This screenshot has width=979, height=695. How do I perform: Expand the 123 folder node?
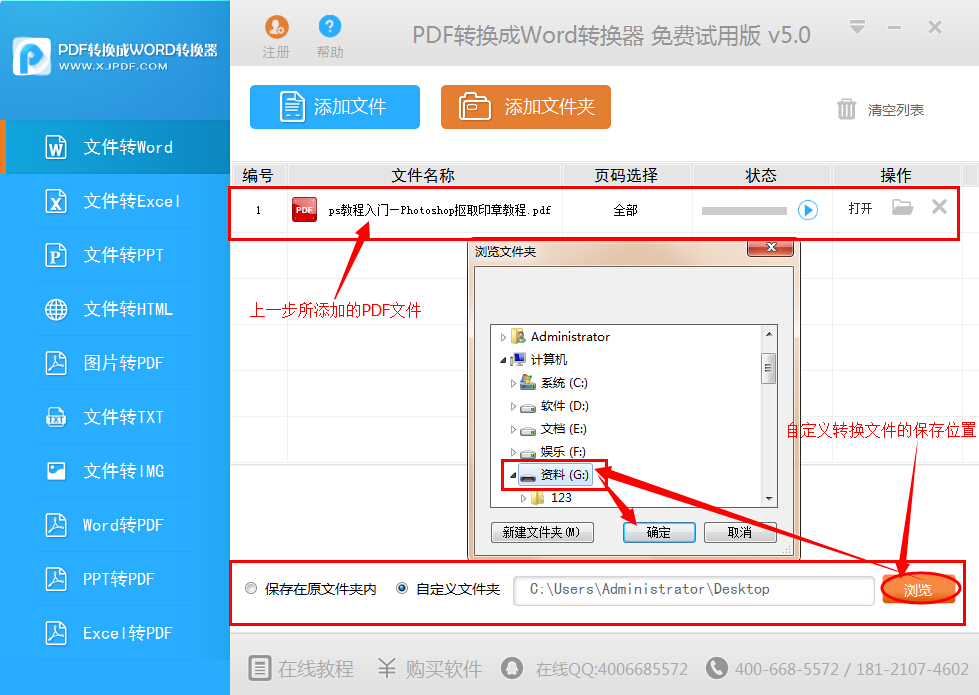[523, 498]
